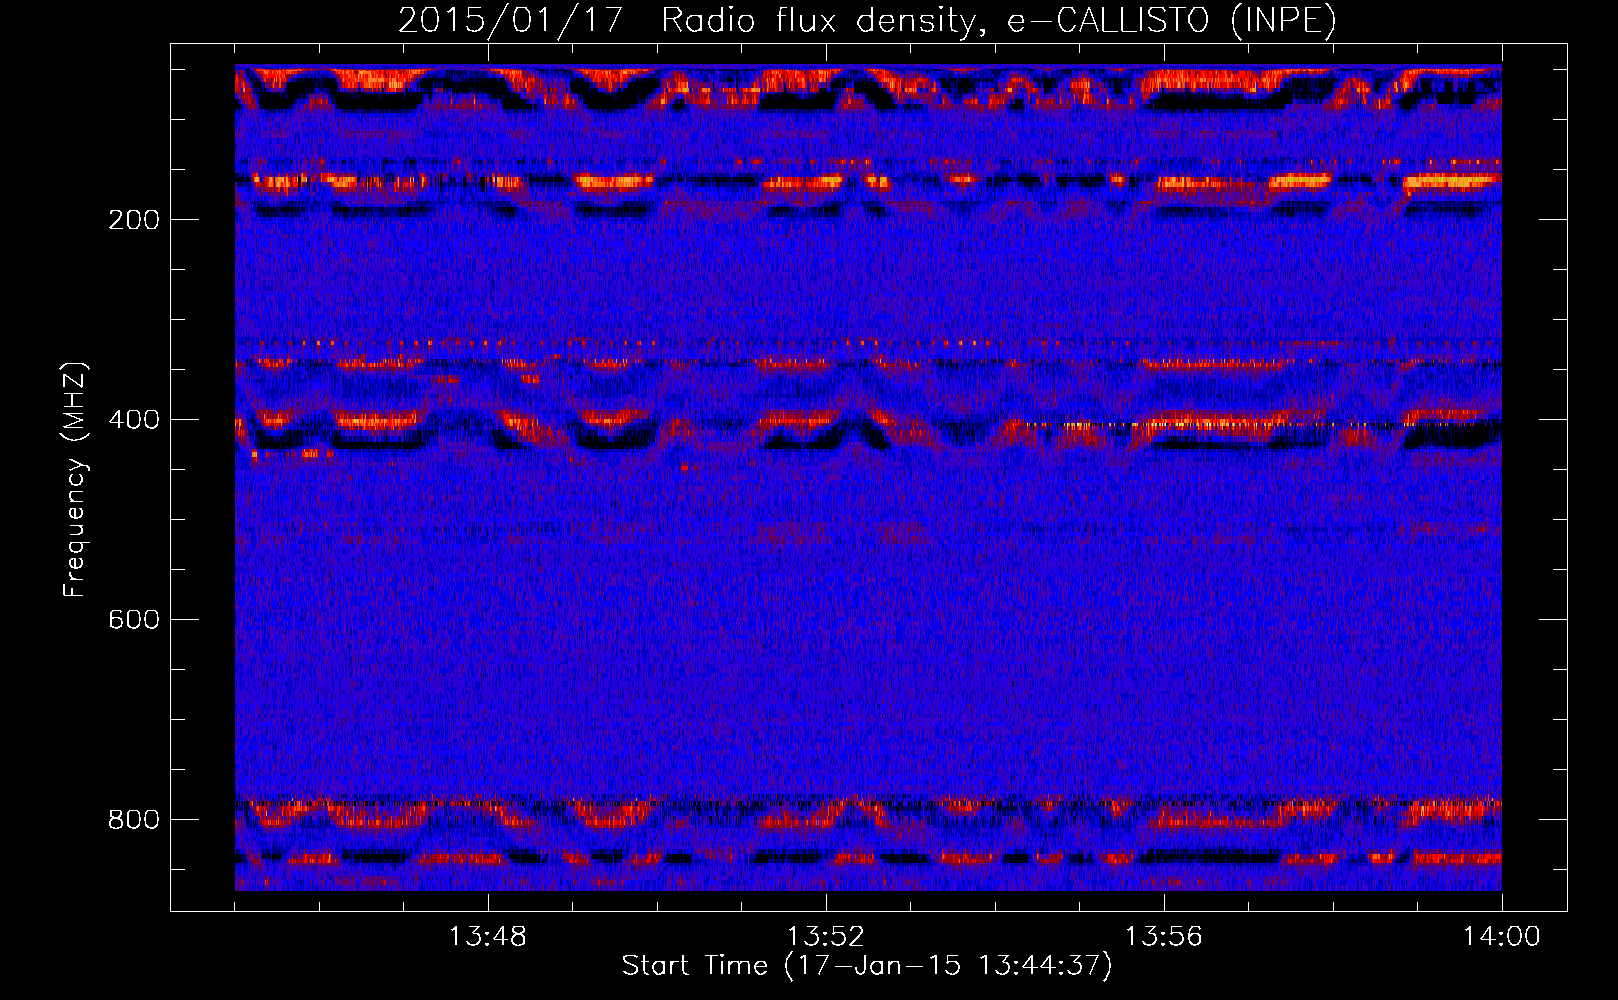Click the 13:52 time tick label
Viewport: 1618px width, 1000px height.
click(x=826, y=937)
